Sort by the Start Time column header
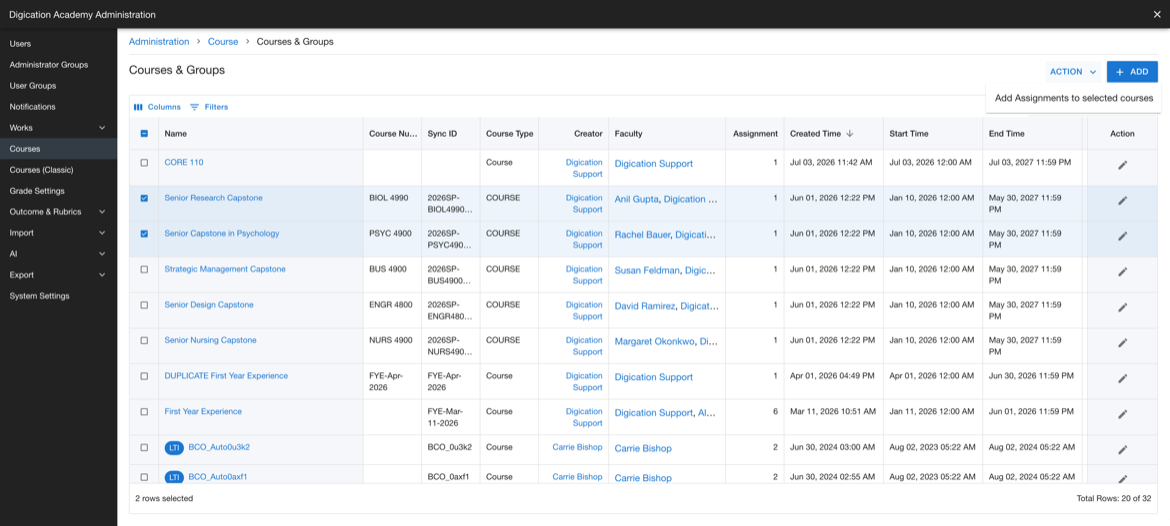The width and height of the screenshot is (1170, 526). [909, 134]
